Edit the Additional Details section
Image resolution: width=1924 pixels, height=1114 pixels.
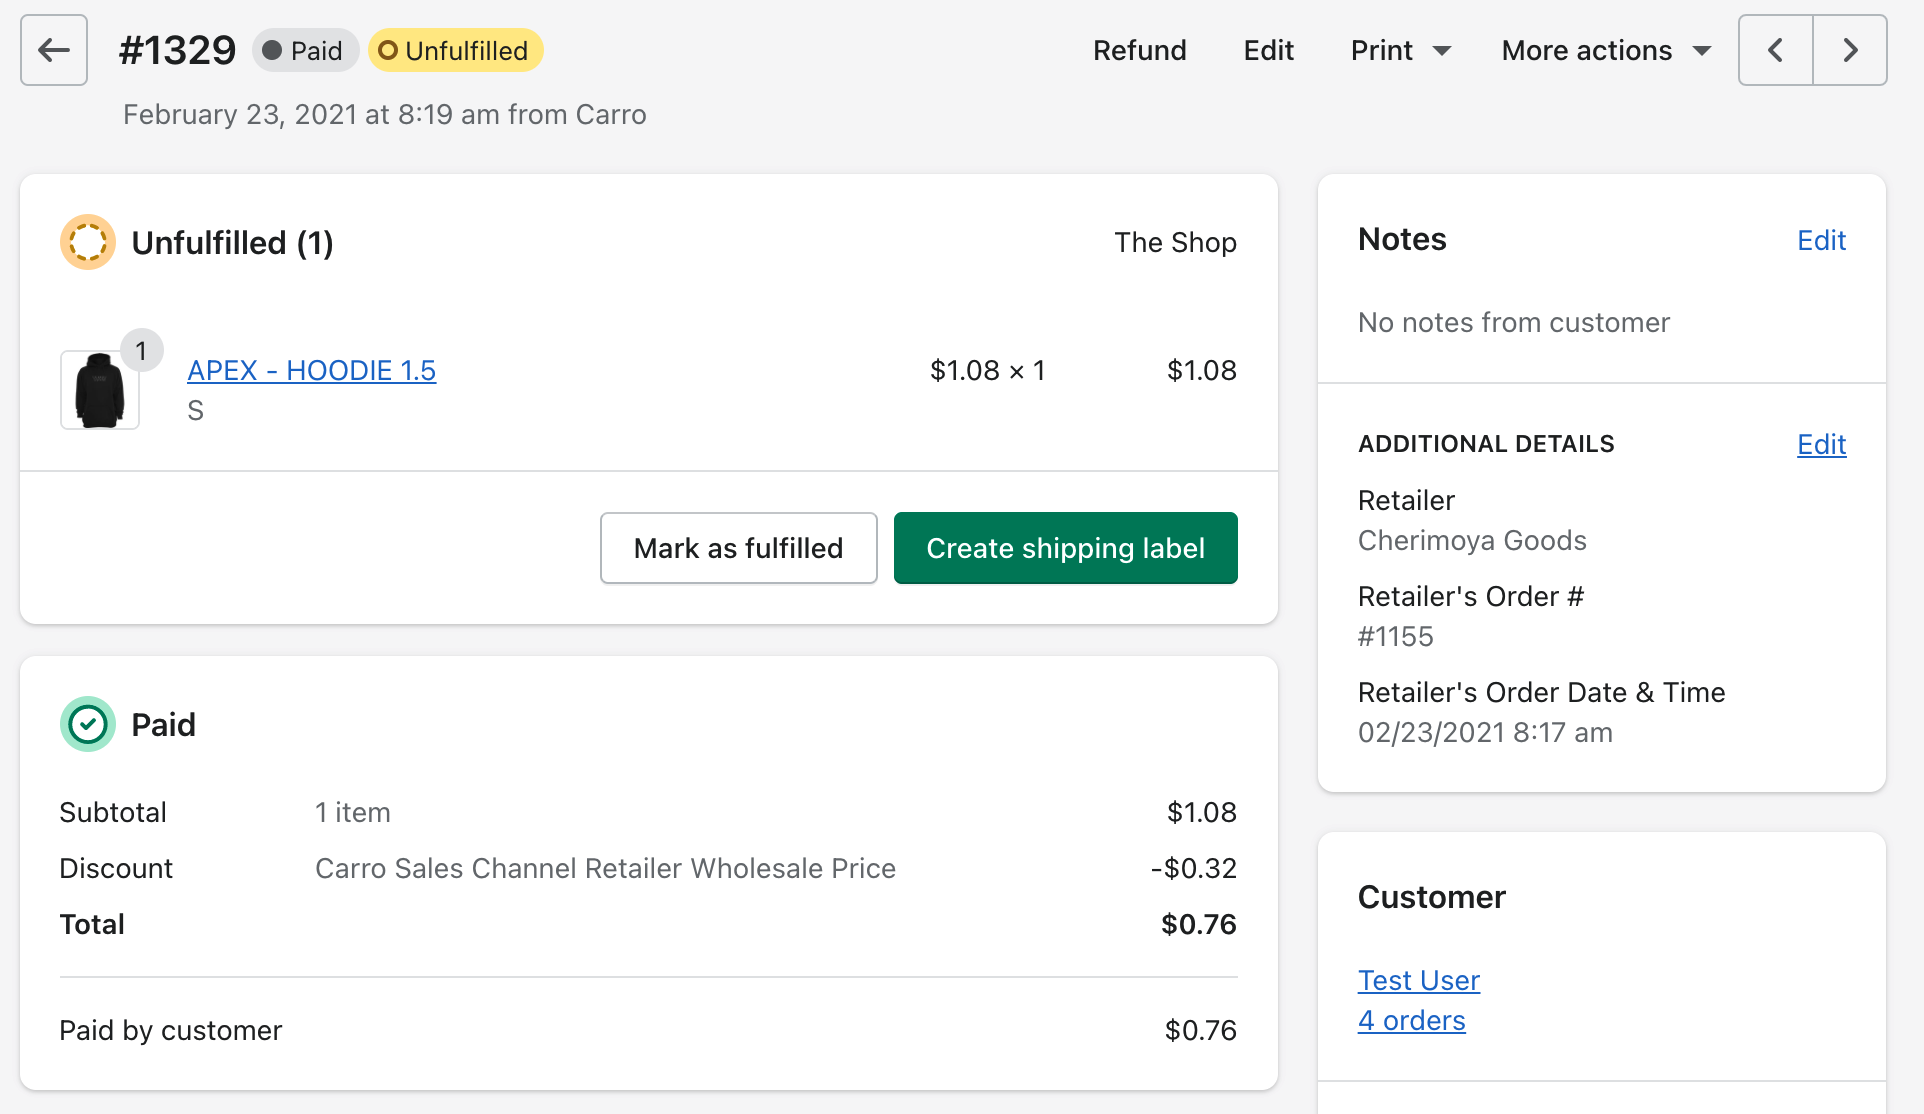[x=1821, y=444]
